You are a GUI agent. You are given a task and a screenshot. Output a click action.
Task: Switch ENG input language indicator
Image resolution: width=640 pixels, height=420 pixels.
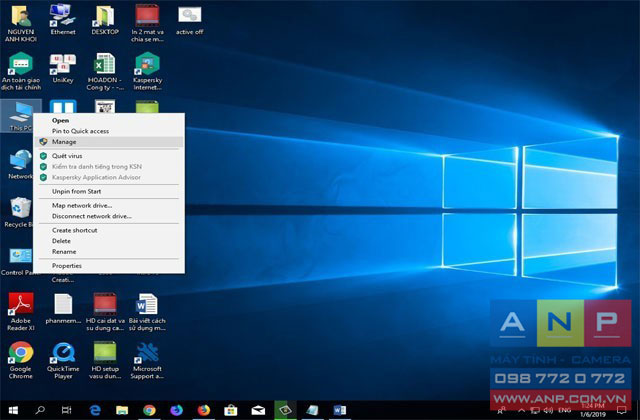[564, 410]
